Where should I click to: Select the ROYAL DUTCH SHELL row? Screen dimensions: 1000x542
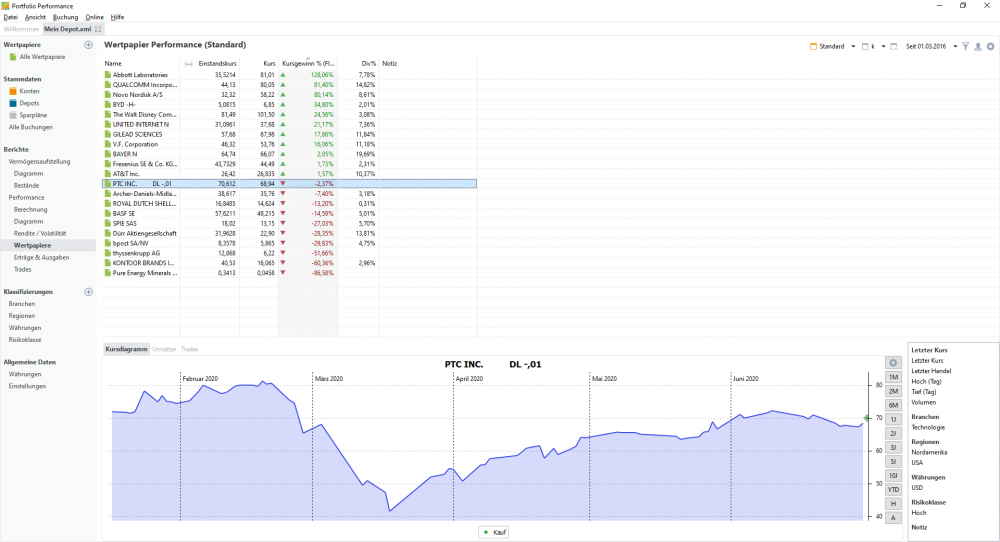[290, 203]
